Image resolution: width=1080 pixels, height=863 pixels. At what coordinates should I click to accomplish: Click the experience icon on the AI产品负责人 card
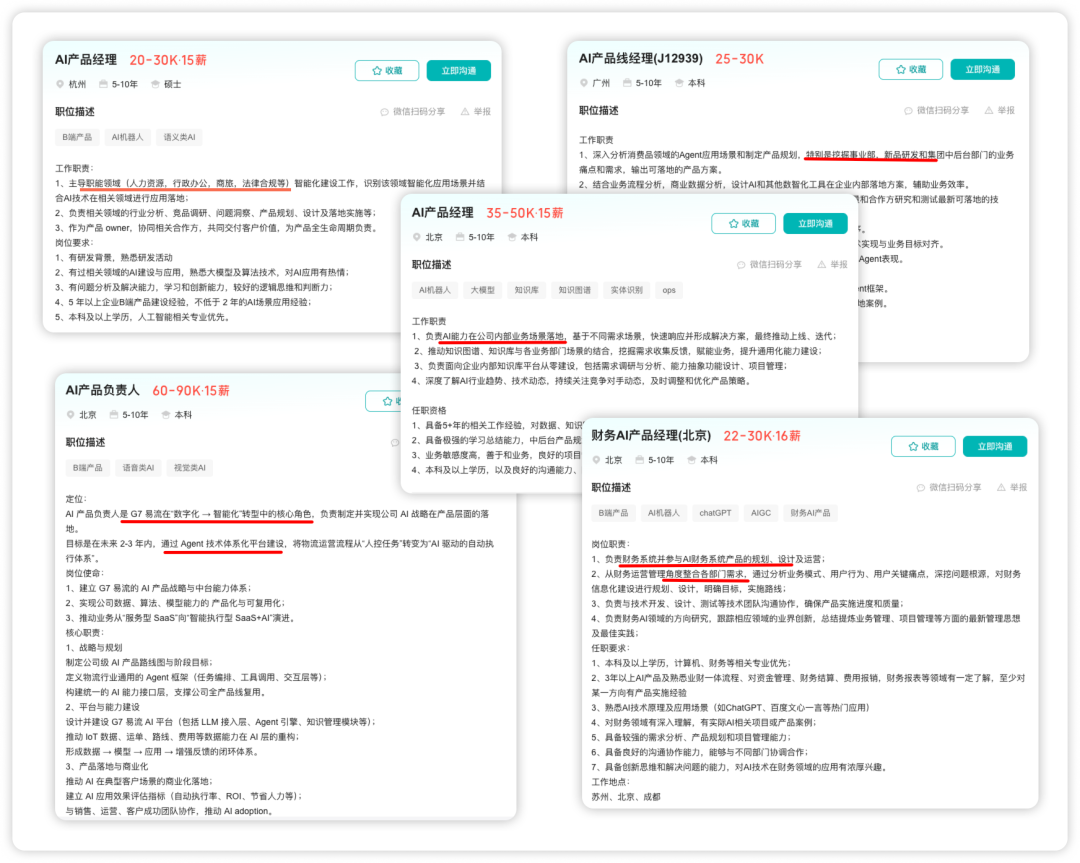(x=114, y=415)
